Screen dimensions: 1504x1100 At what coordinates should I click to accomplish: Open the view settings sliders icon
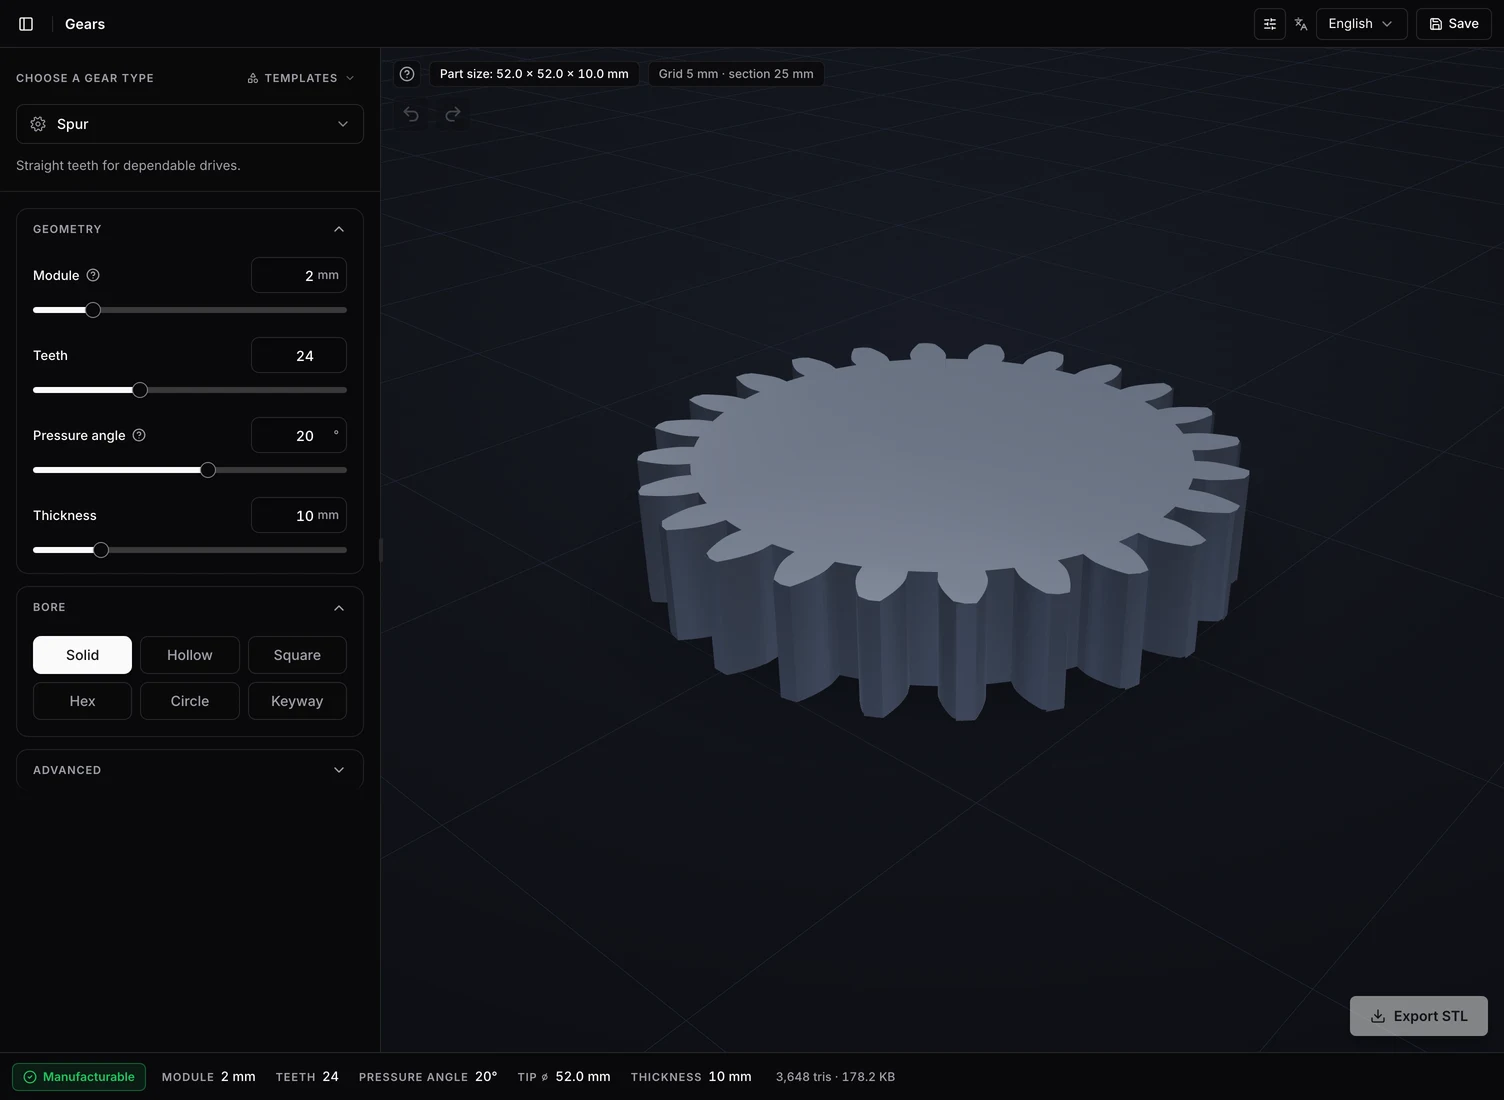click(x=1270, y=24)
